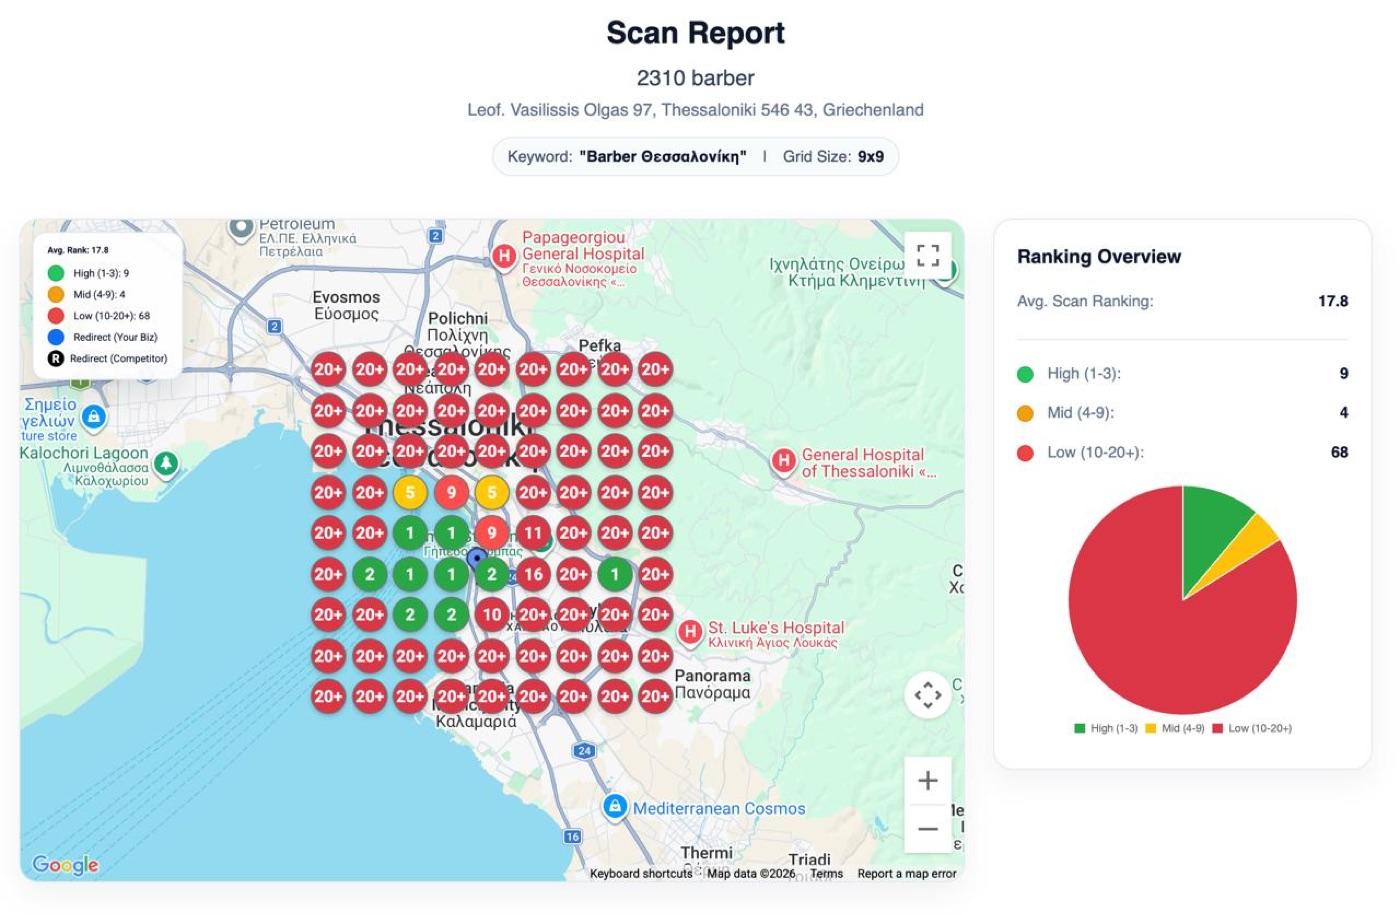Click the Avg. Scan Ranking value 17.8
Screen dimensions: 1400x915
tap(1333, 301)
